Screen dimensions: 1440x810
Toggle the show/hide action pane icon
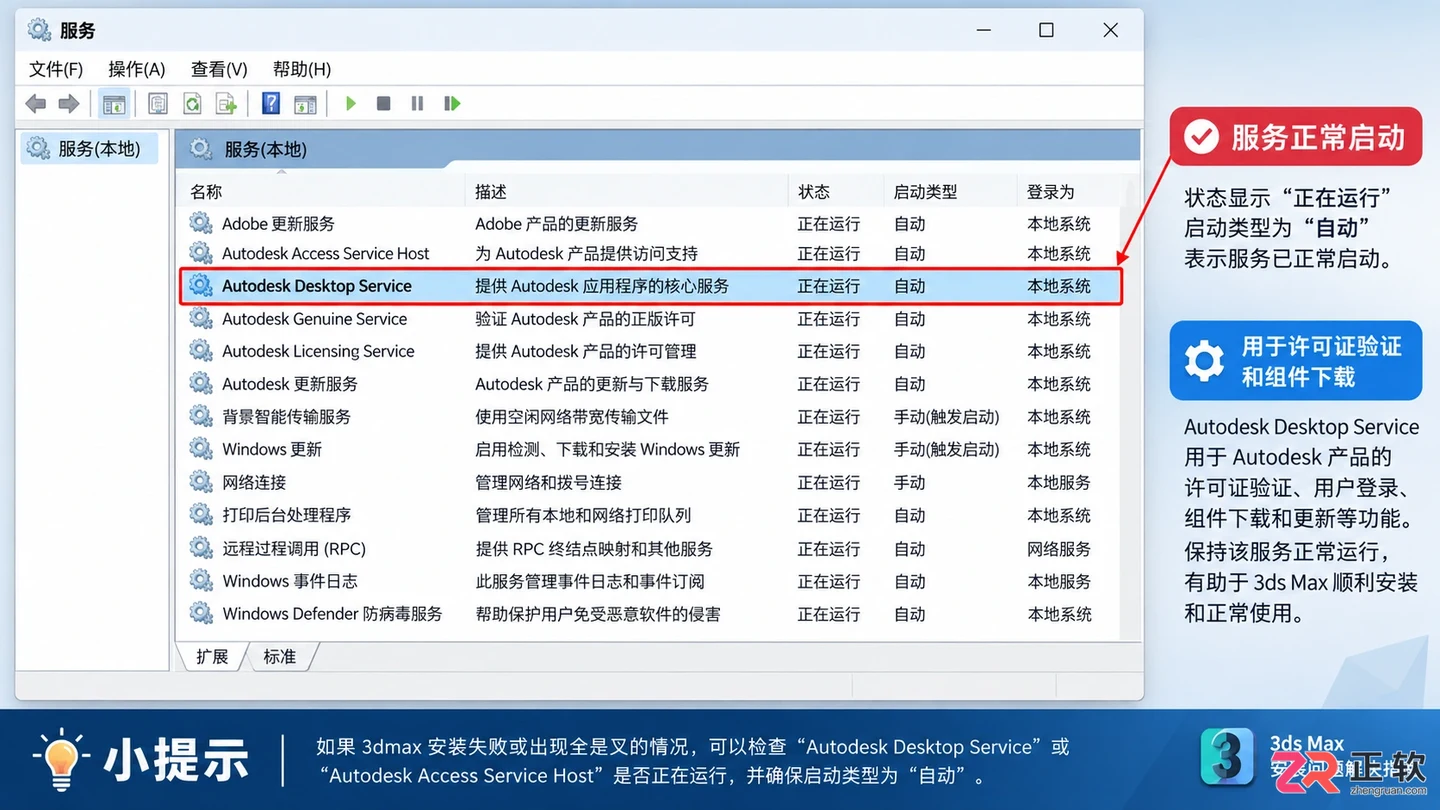click(x=305, y=104)
